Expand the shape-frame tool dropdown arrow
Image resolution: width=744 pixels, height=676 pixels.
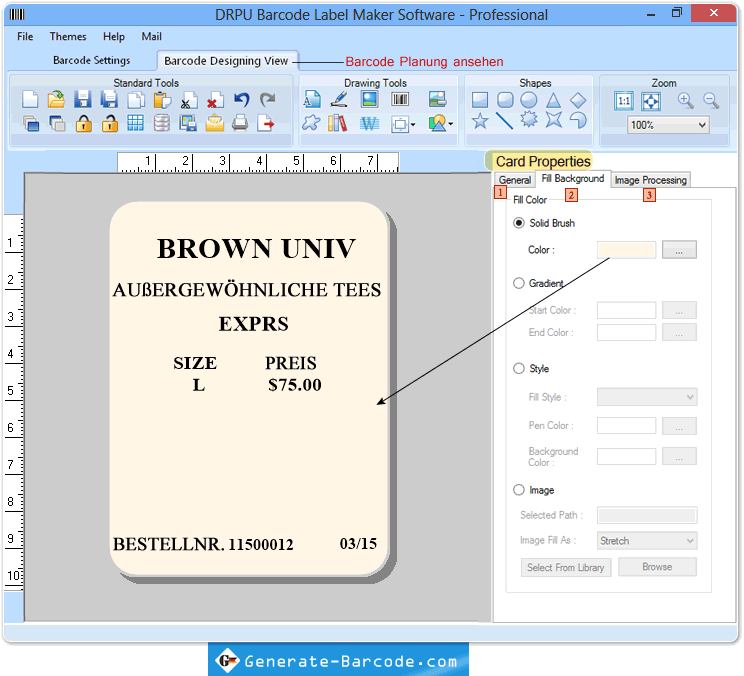coord(413,125)
